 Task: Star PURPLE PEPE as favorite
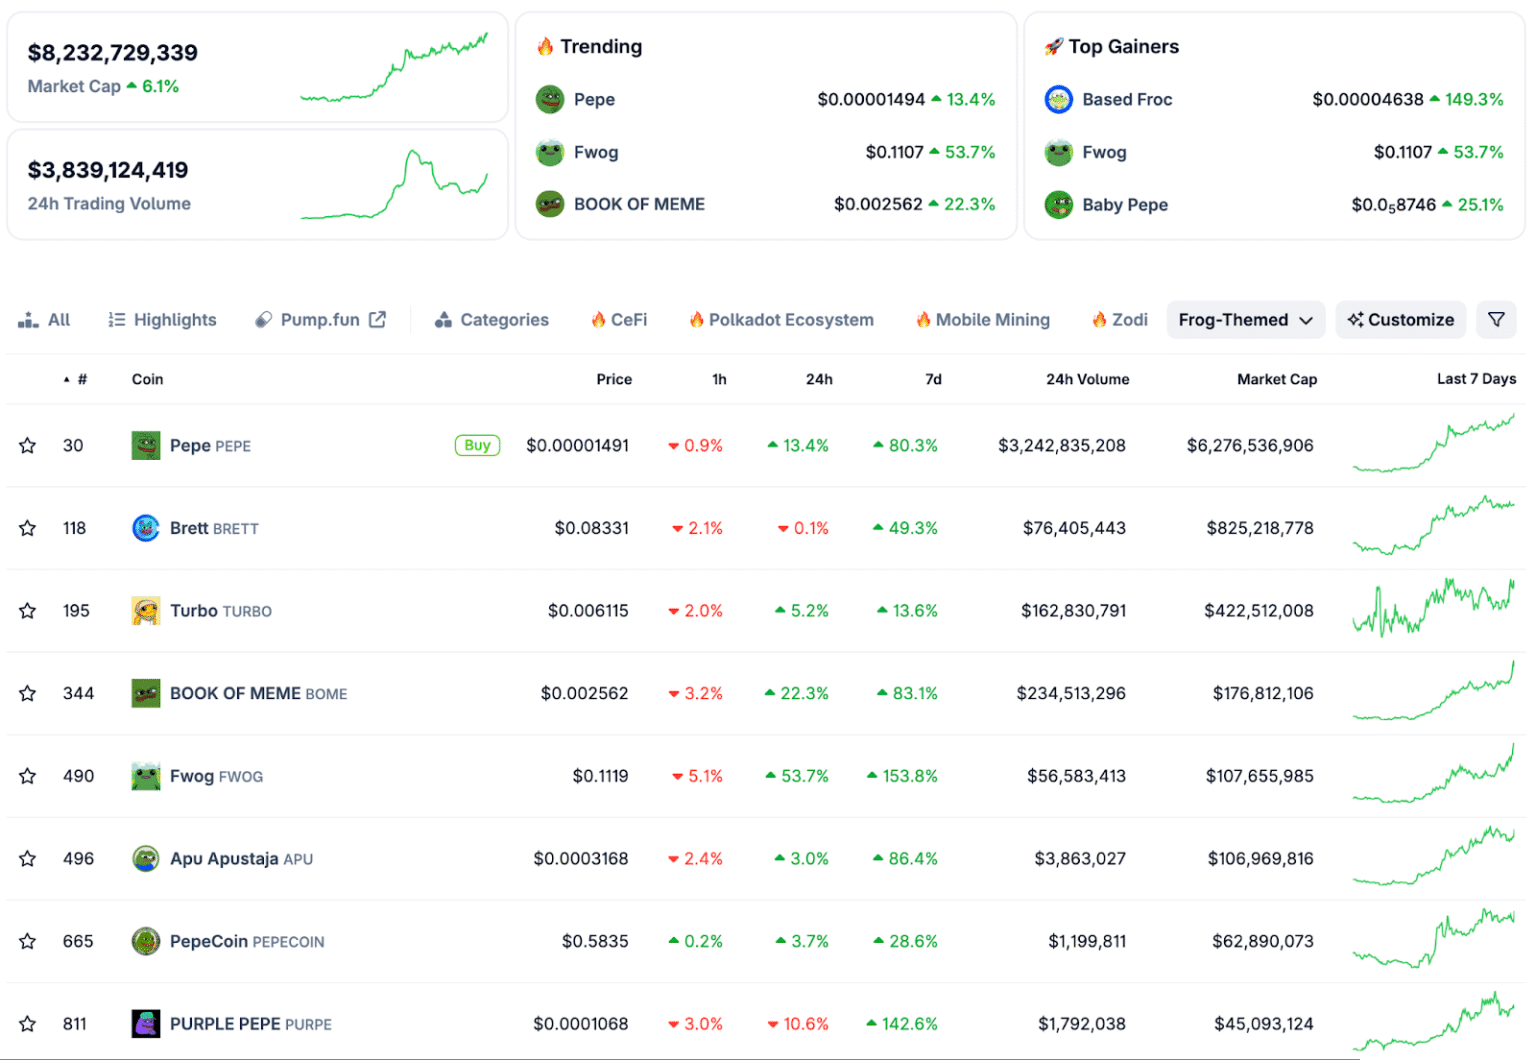coord(27,1024)
